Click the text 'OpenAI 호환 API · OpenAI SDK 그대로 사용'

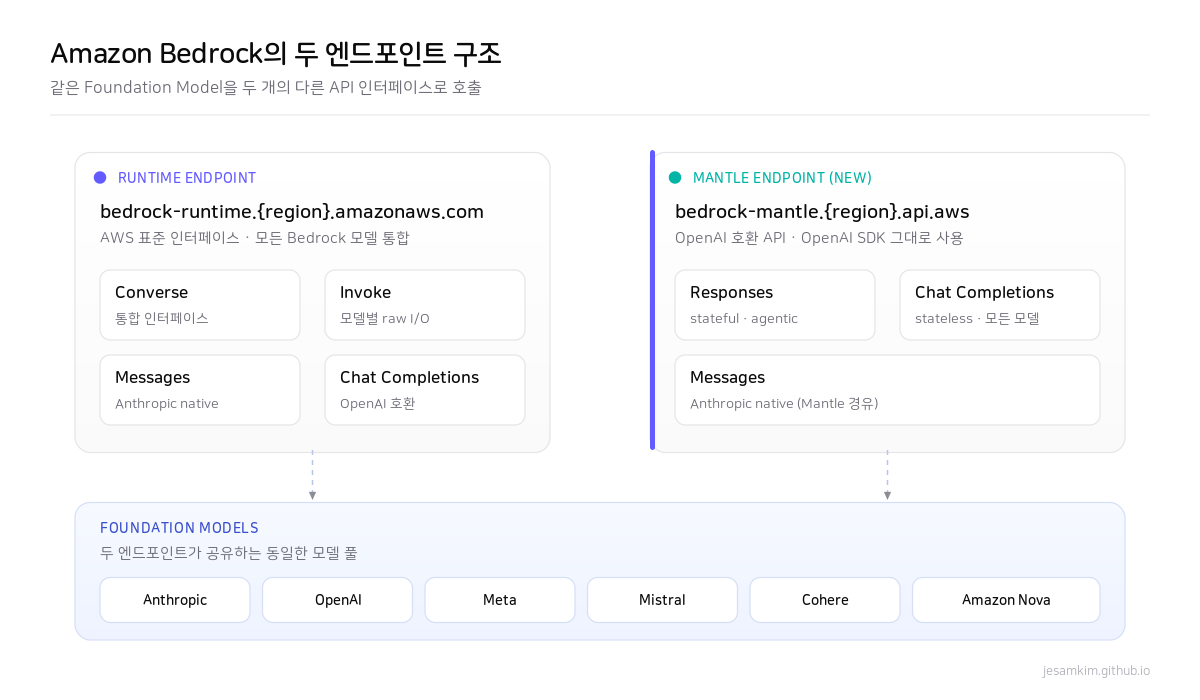pyautogui.click(x=819, y=238)
